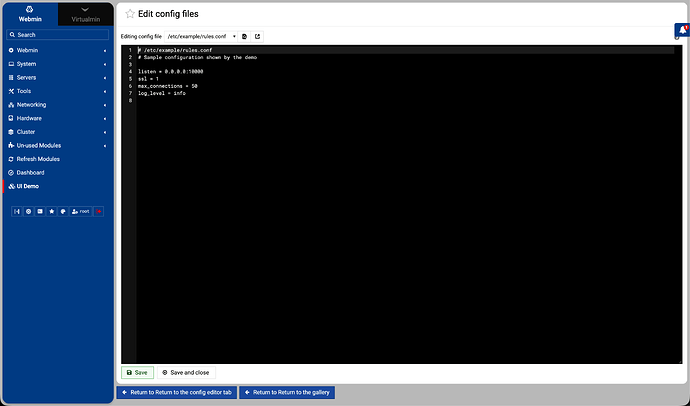Open the config file selection dropdown

(201, 37)
